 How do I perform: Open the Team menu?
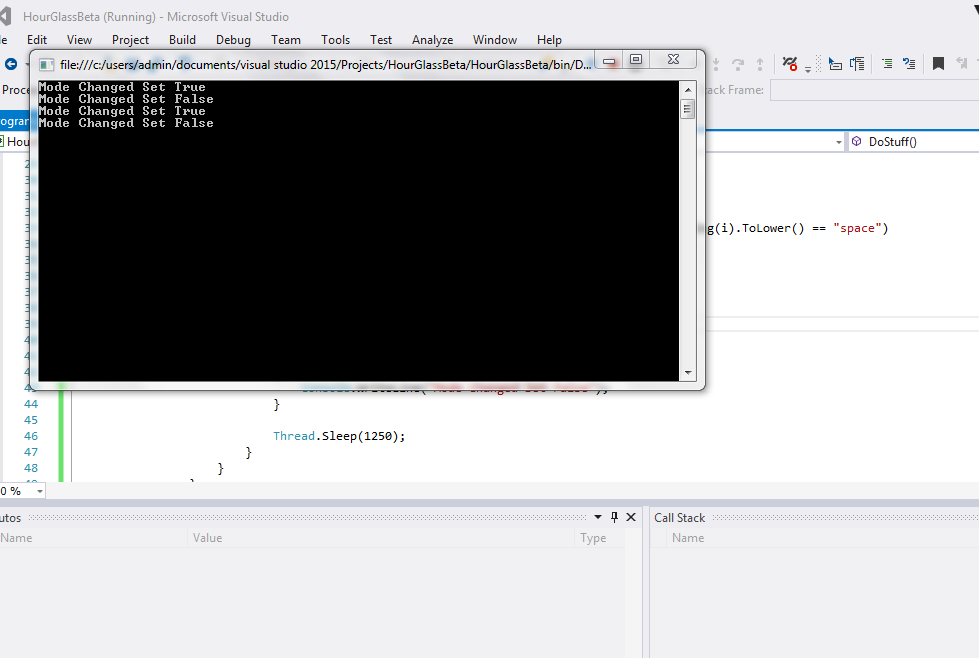click(x=286, y=40)
